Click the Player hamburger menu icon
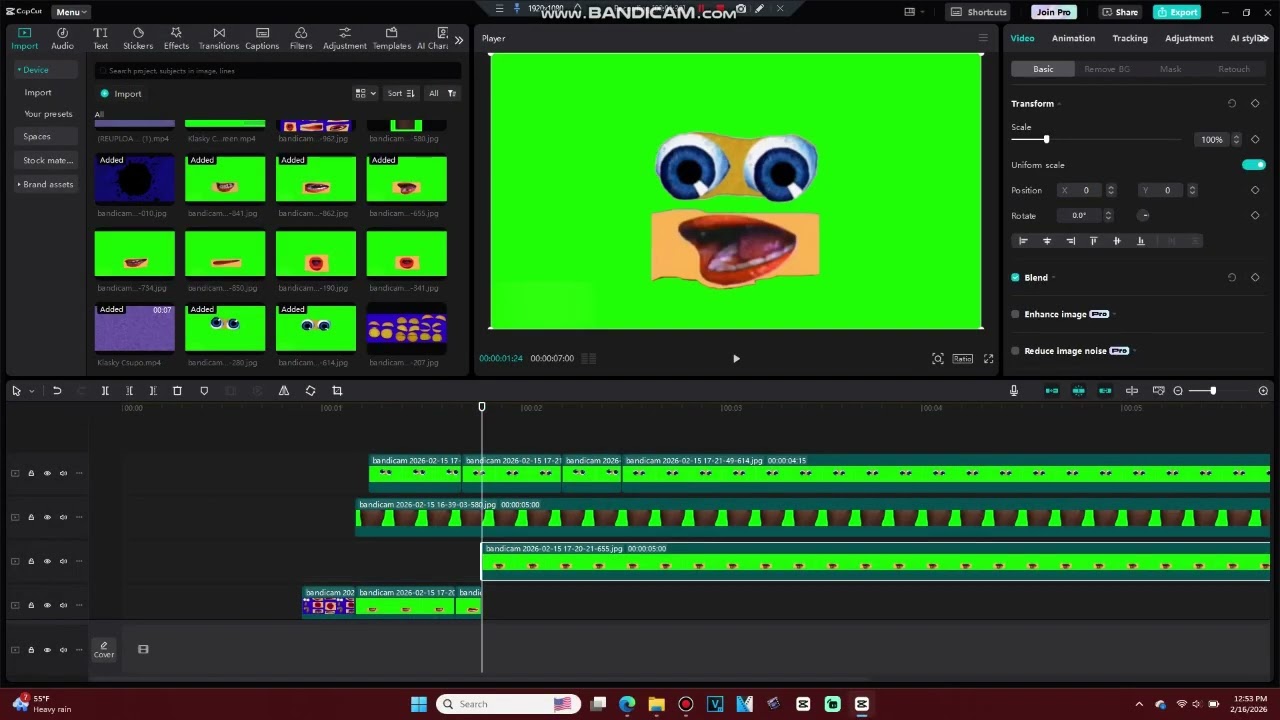The width and height of the screenshot is (1280, 720). click(x=983, y=38)
